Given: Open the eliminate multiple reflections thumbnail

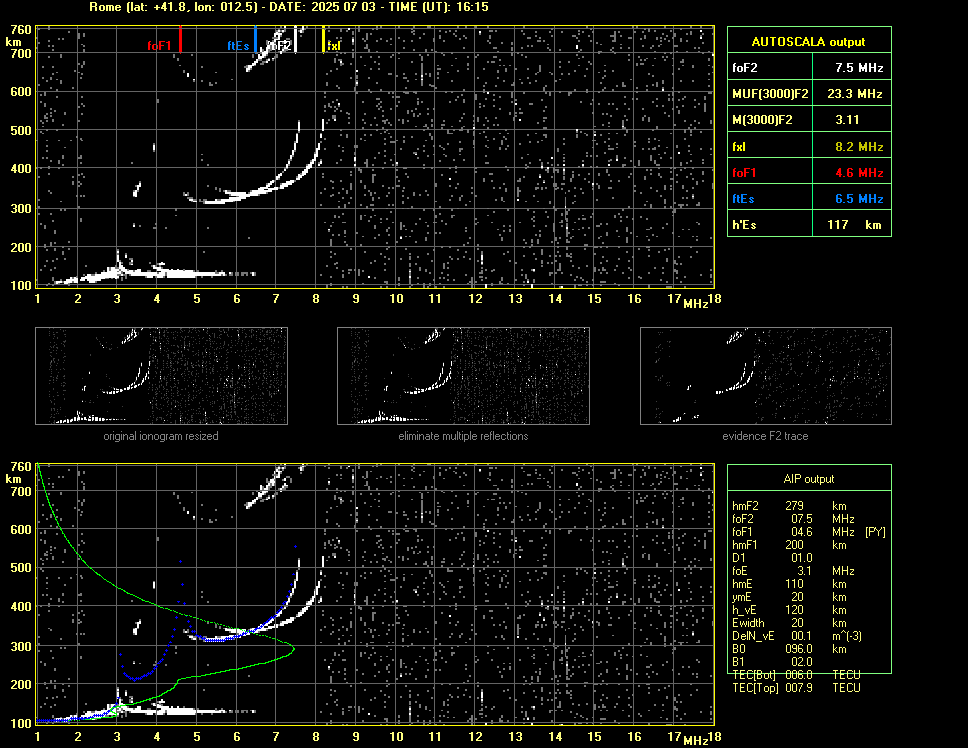Looking at the screenshot, I should 463,376.
